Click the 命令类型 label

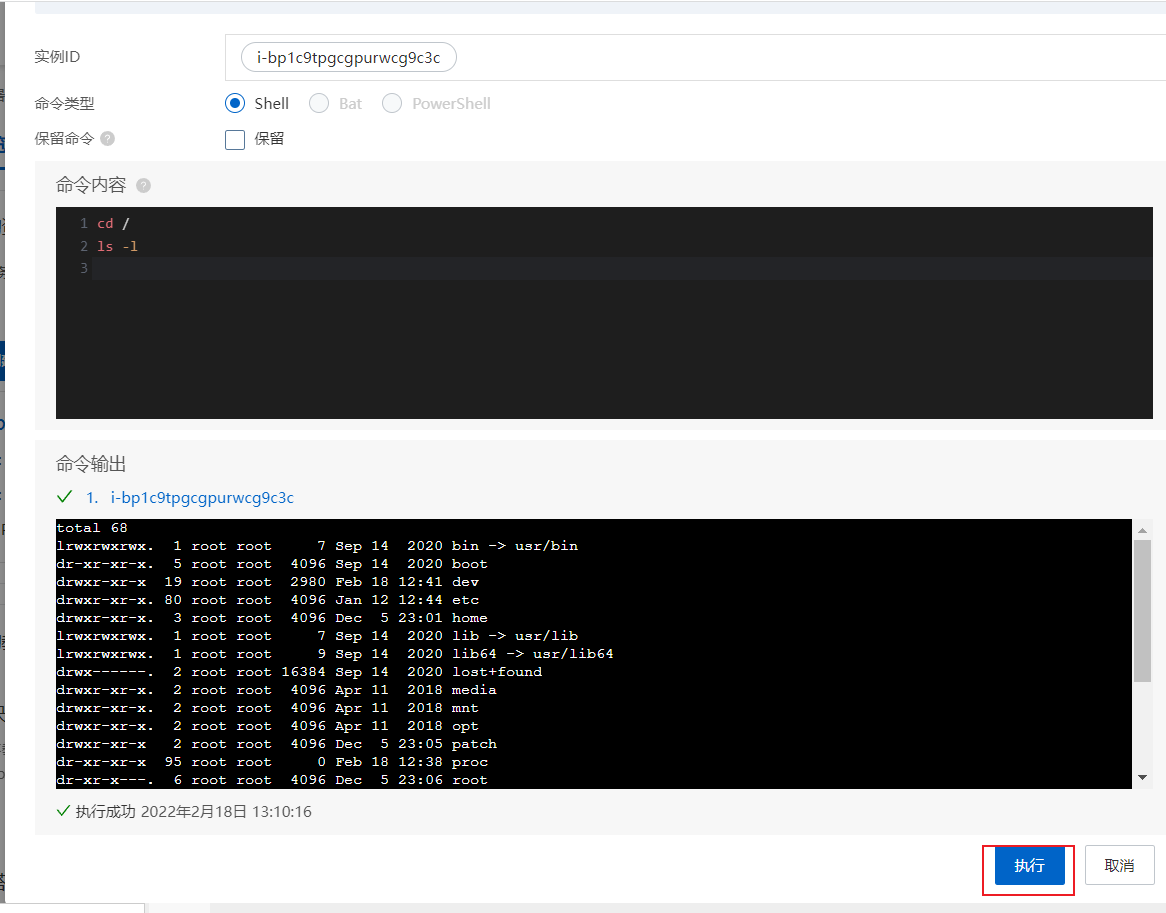(65, 103)
